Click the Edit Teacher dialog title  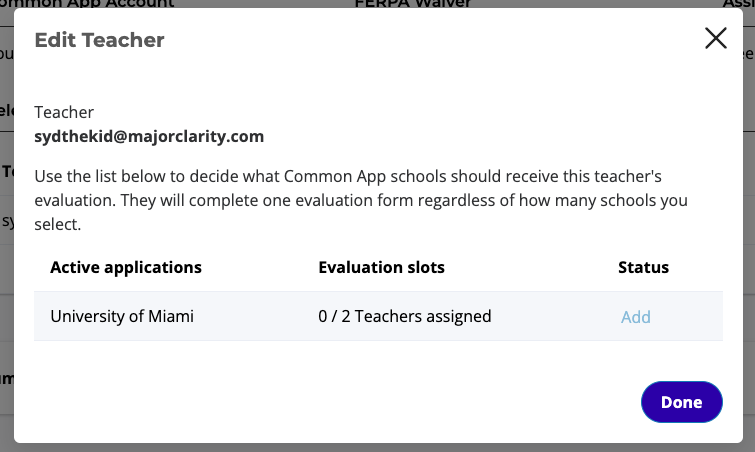[x=99, y=40]
